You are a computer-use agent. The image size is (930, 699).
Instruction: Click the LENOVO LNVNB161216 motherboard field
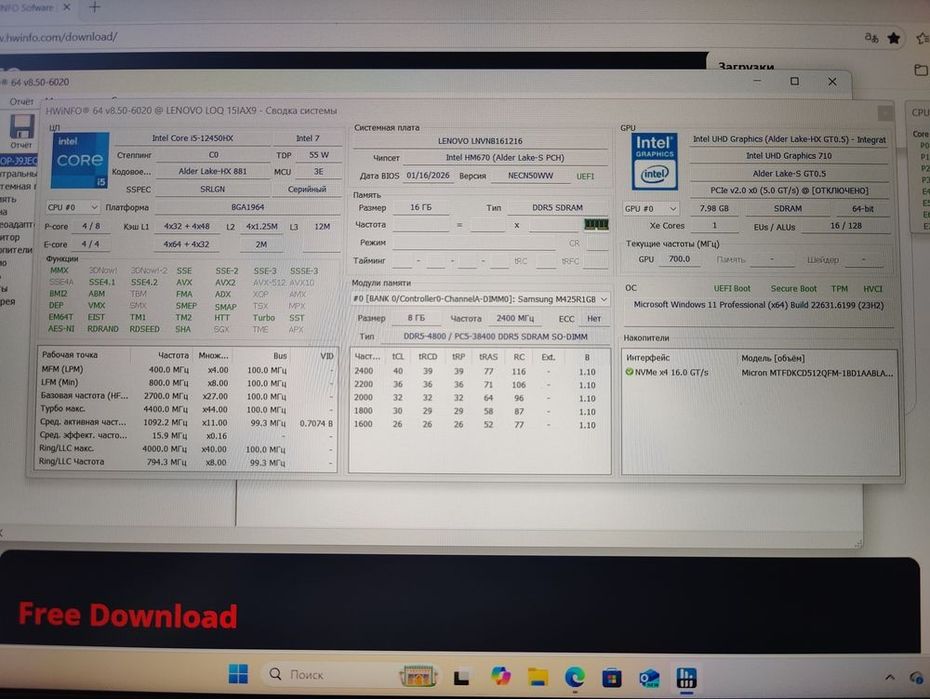tap(480, 141)
